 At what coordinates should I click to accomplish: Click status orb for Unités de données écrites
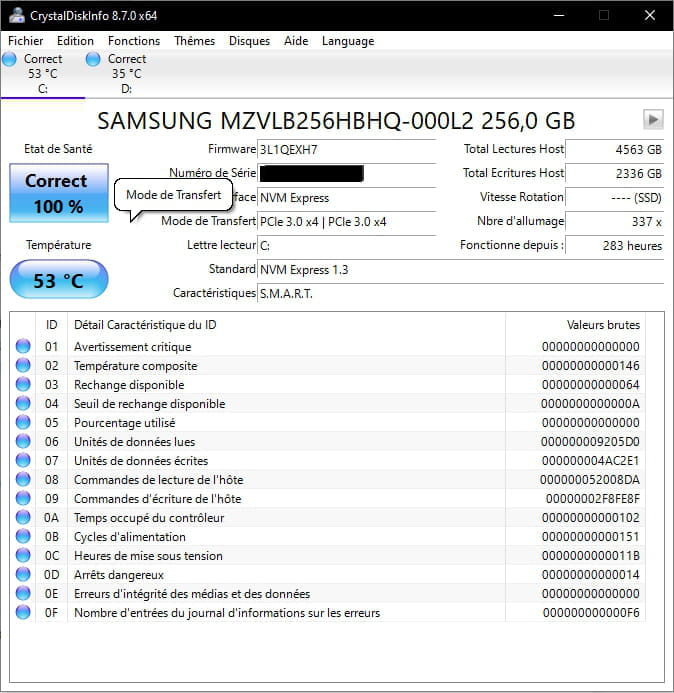[x=23, y=460]
